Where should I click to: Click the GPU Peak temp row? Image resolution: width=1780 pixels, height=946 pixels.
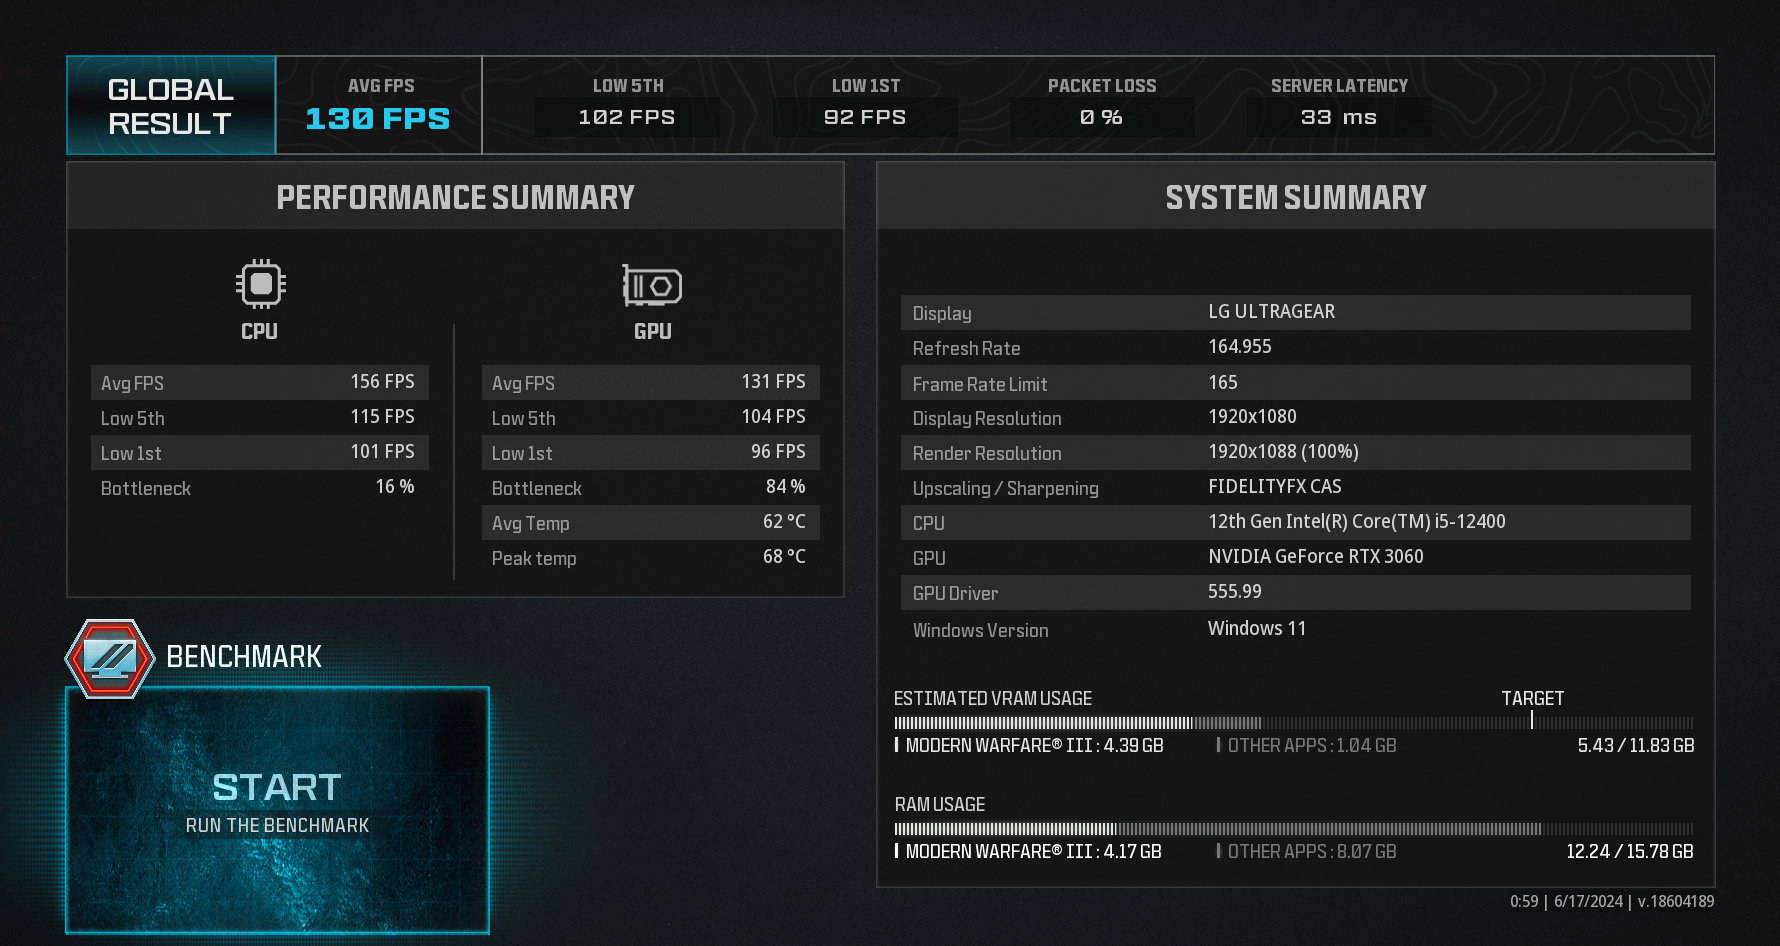pyautogui.click(x=651, y=557)
